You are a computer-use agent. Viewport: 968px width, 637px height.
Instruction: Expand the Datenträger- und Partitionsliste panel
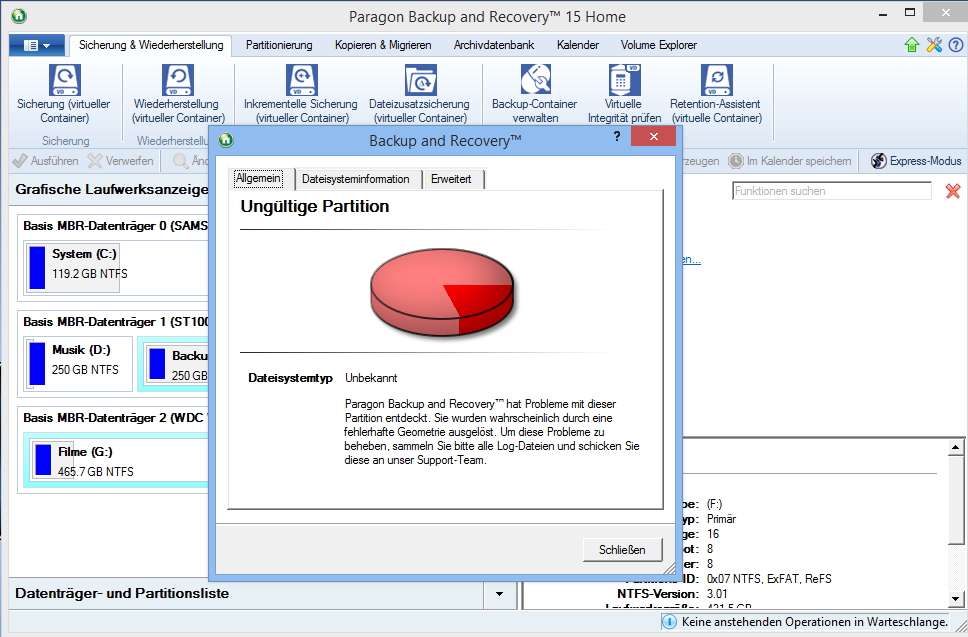tap(499, 594)
